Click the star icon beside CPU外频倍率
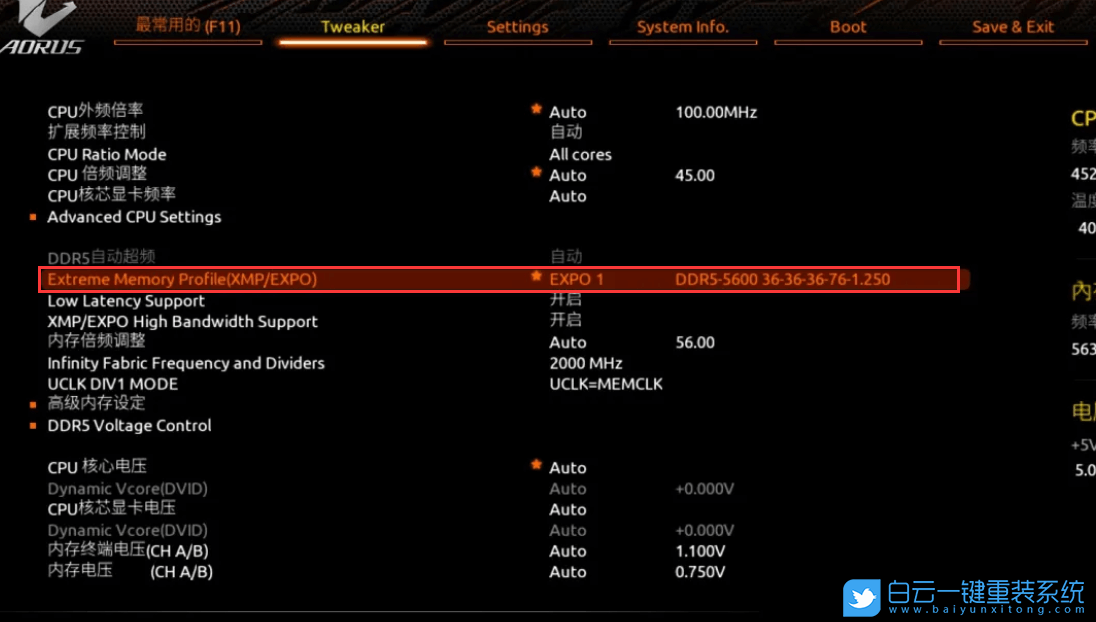Viewport: 1096px width, 622px height. click(x=537, y=109)
